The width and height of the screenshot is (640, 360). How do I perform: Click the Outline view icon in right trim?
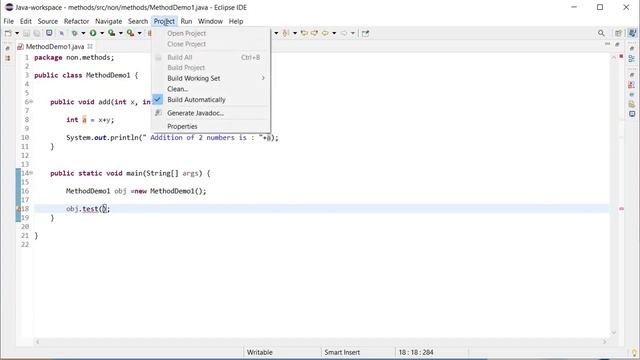(632, 58)
